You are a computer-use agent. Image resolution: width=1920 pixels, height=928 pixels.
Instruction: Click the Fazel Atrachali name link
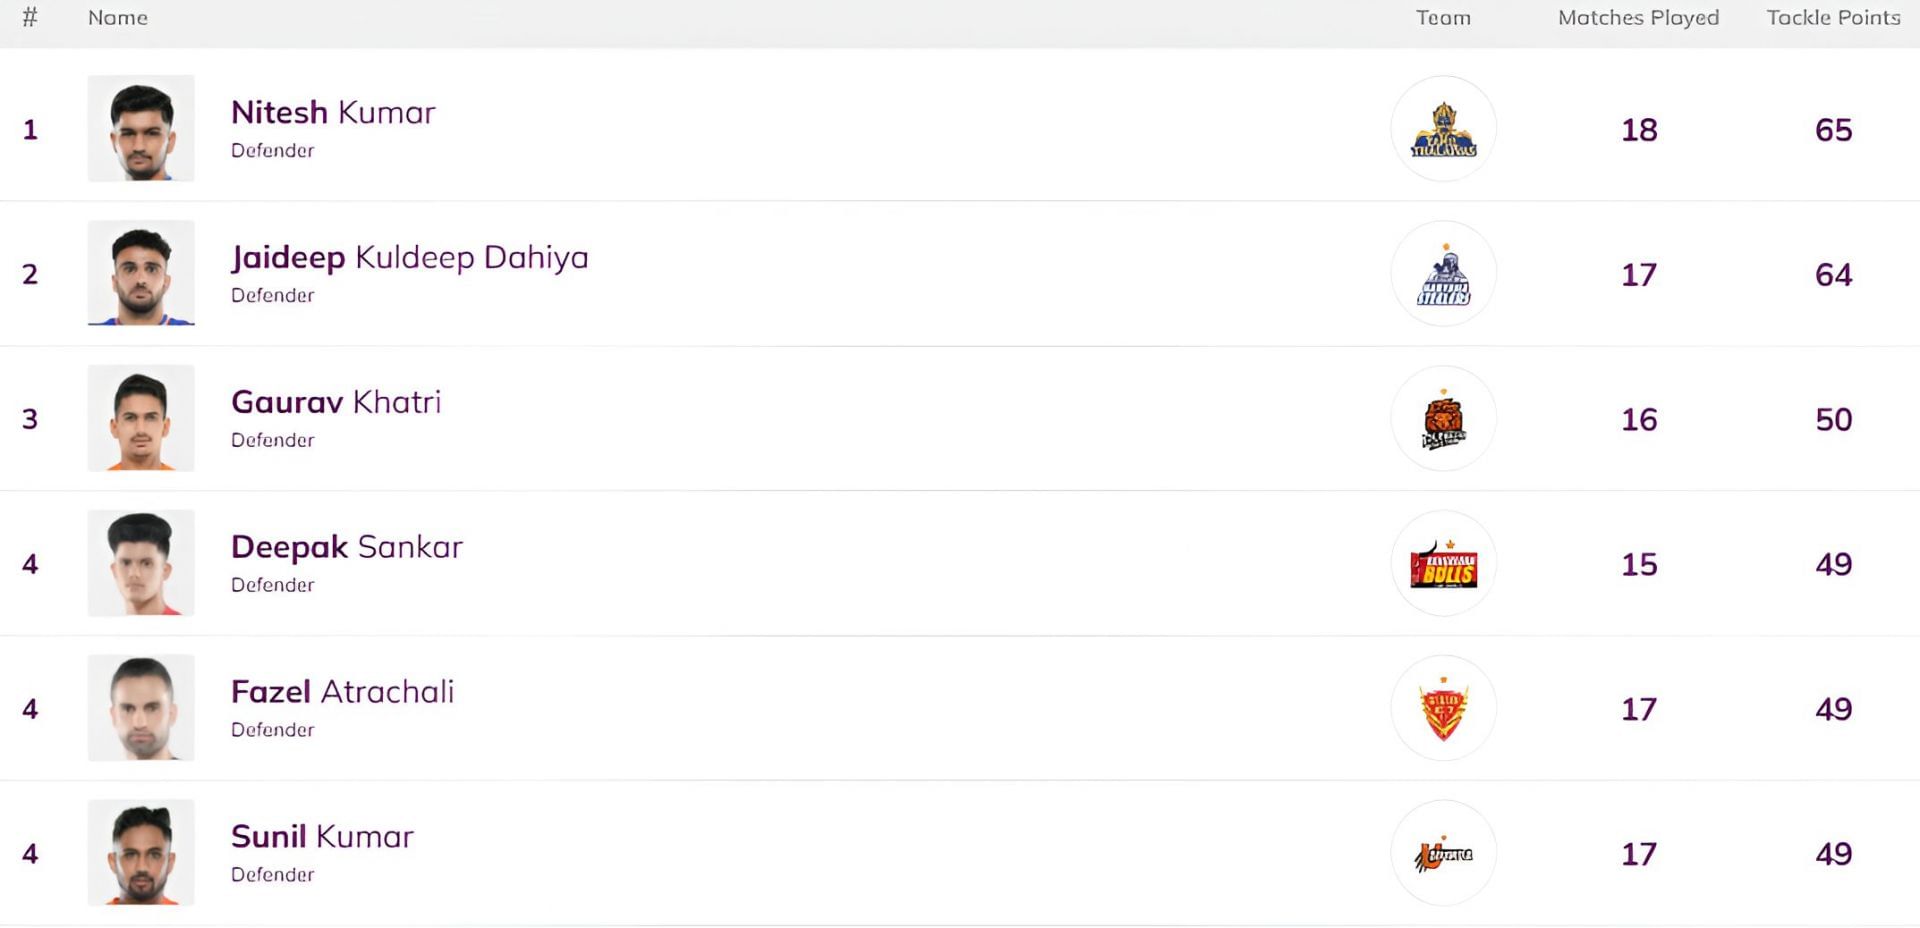tap(342, 692)
